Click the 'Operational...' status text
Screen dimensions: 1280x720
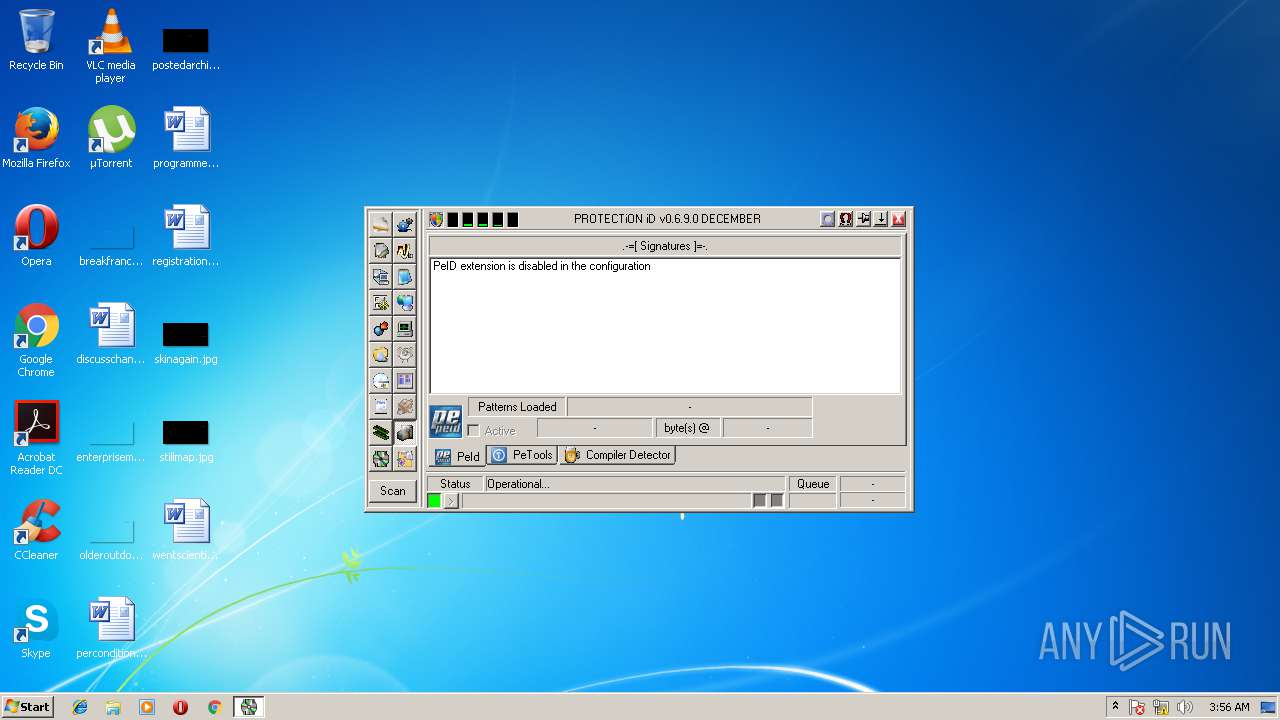coord(518,484)
